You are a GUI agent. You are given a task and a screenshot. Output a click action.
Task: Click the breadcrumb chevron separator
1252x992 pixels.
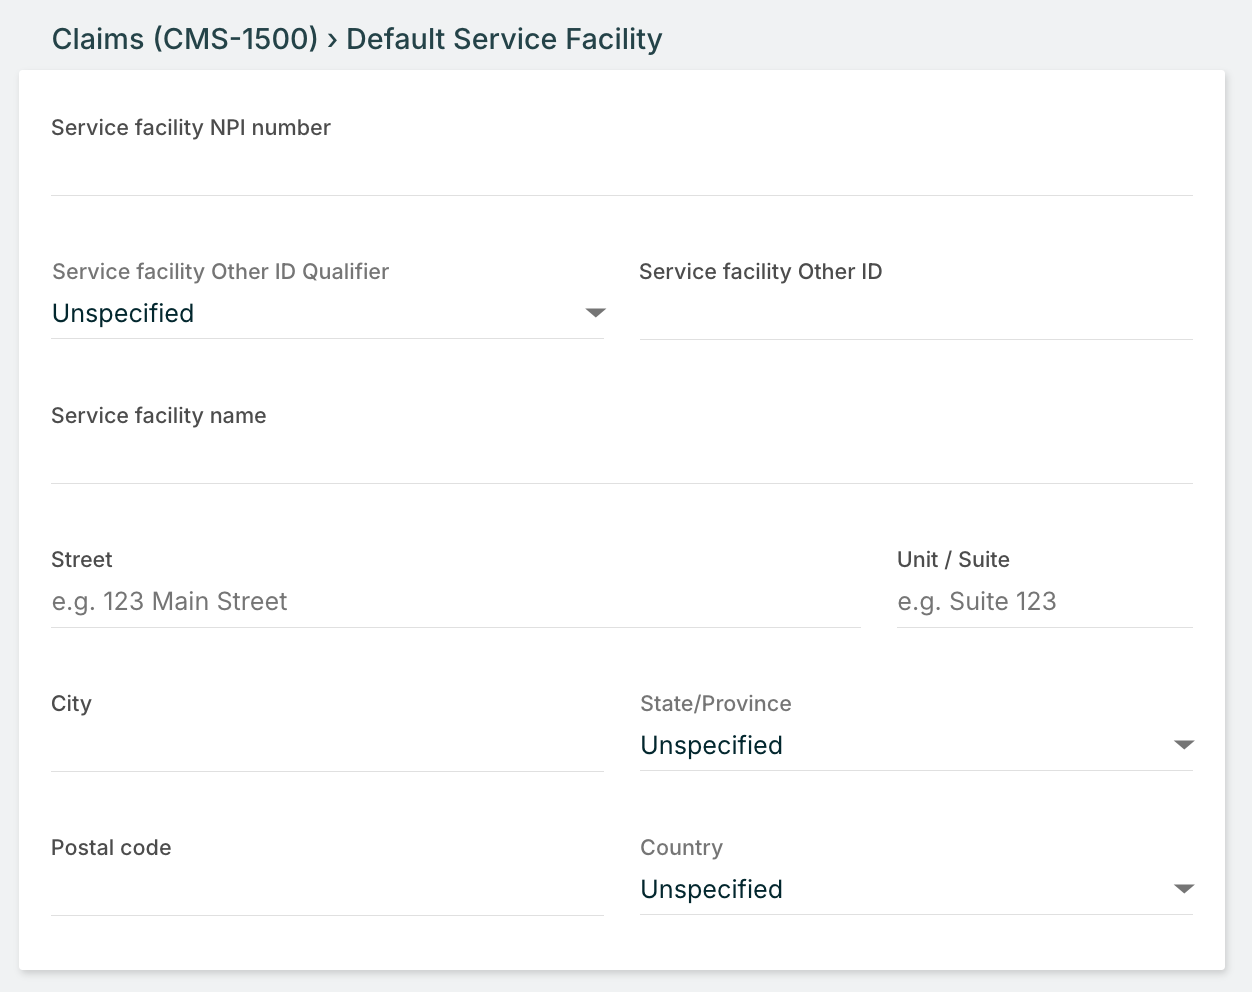pyautogui.click(x=332, y=40)
